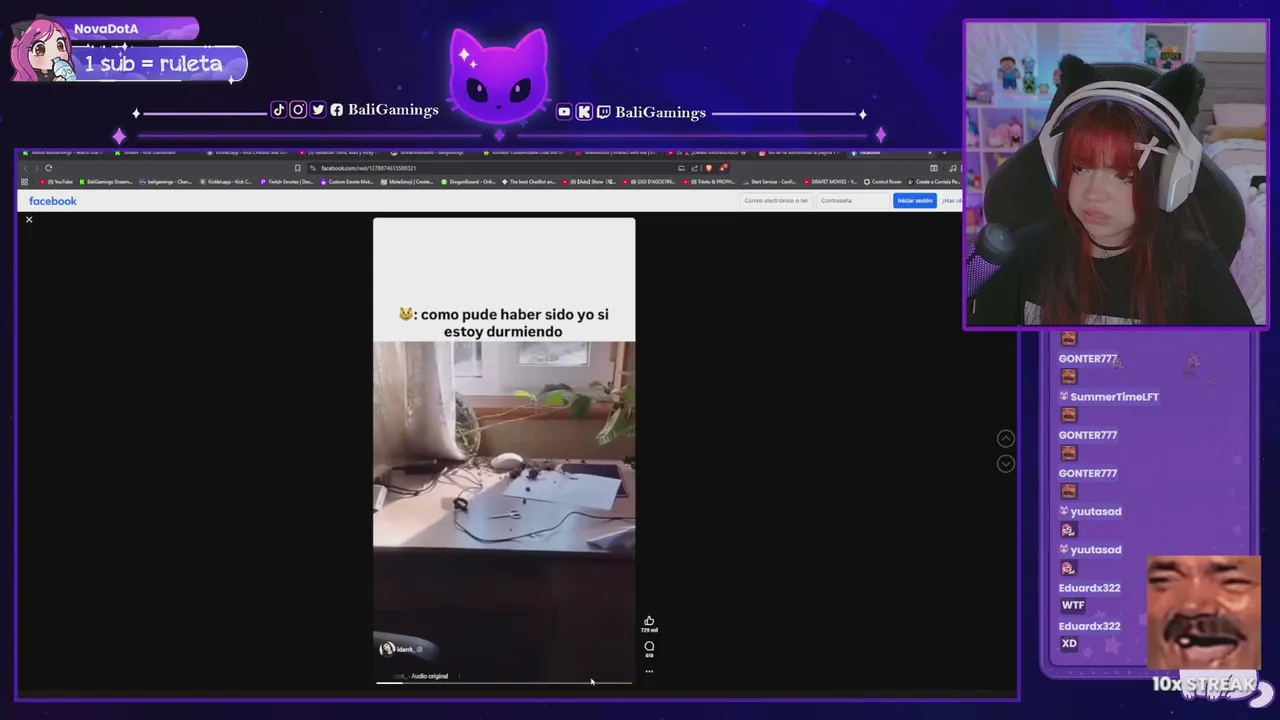Image resolution: width=1280 pixels, height=720 pixels.
Task: Toggle the browser sidebar panel icon
Action: pos(934,168)
